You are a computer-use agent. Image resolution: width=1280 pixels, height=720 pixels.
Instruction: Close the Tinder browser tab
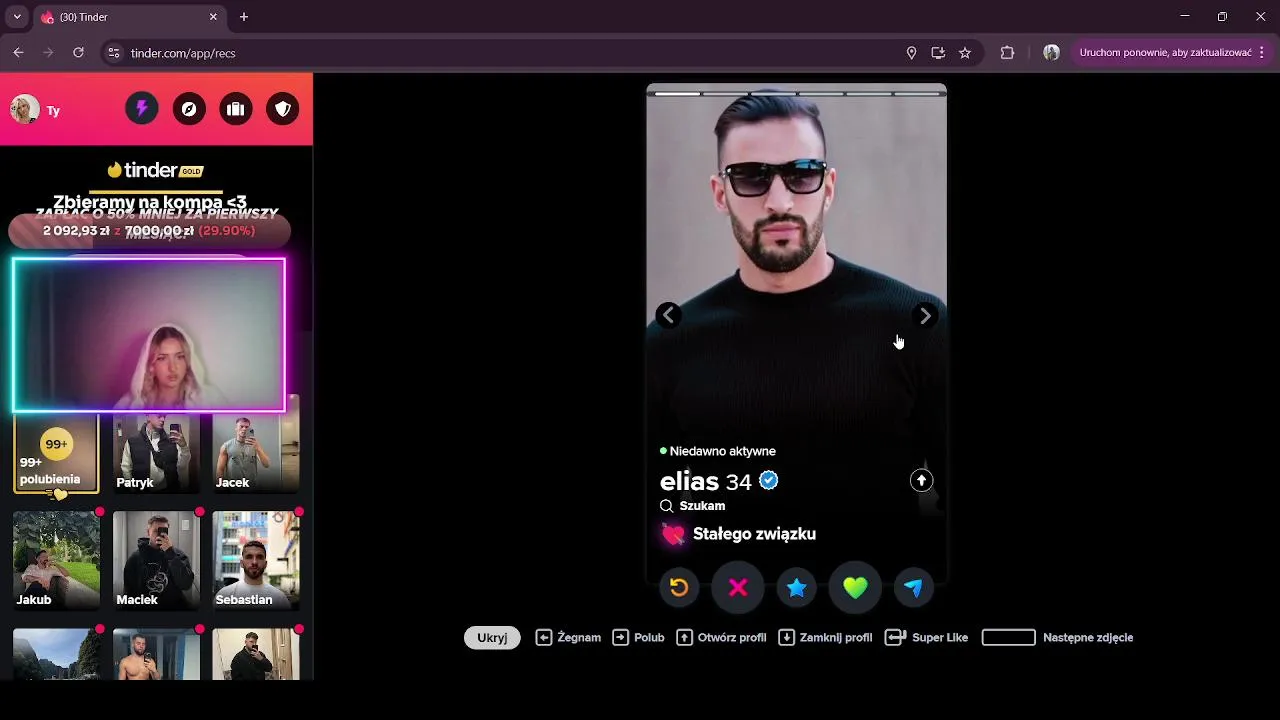click(x=213, y=17)
